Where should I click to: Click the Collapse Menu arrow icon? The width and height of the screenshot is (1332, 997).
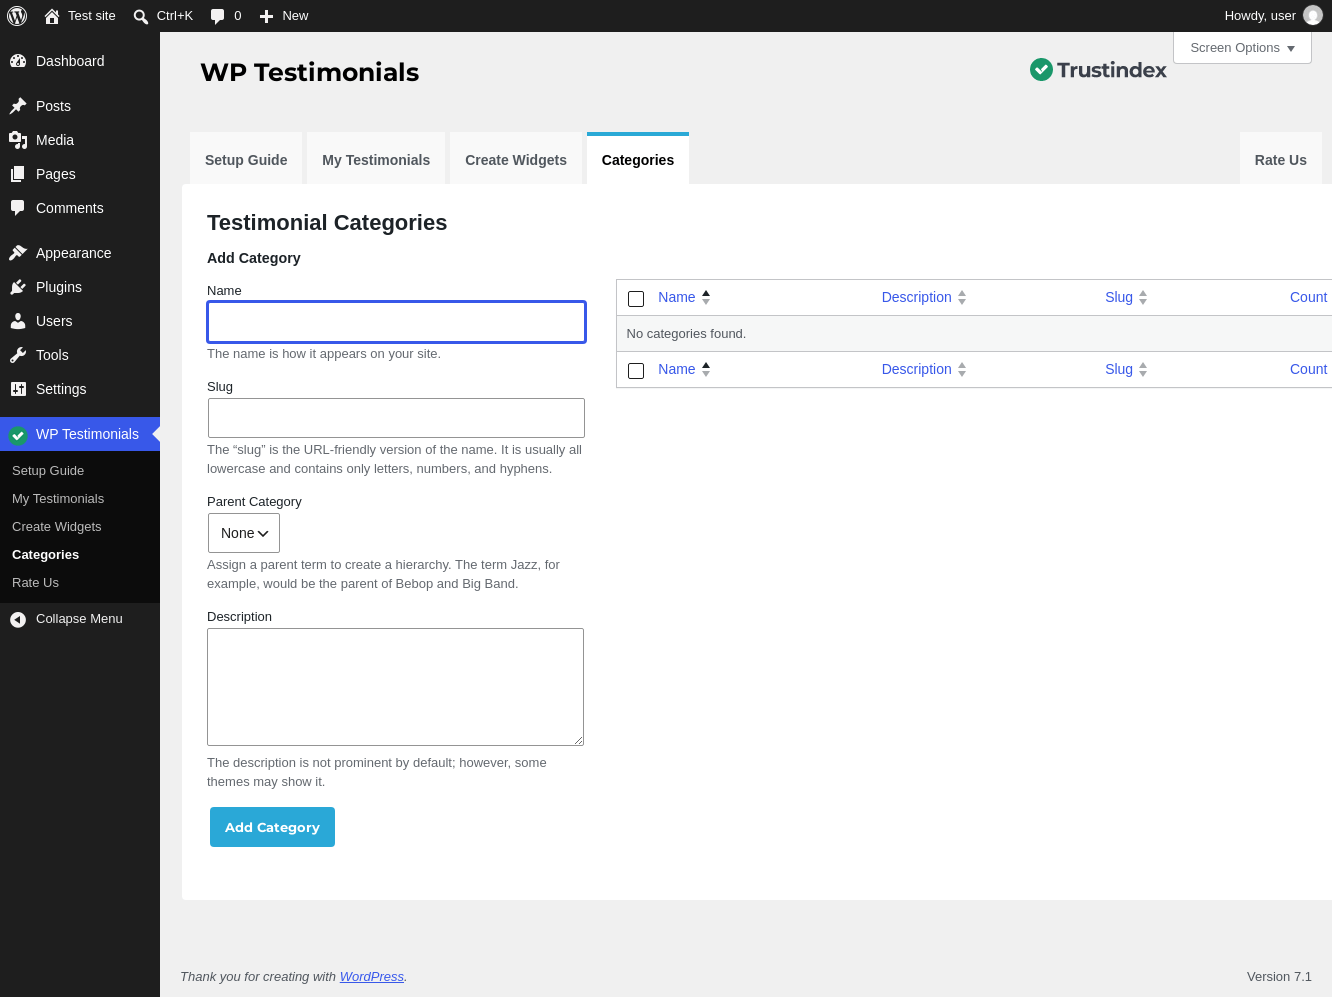(x=18, y=619)
